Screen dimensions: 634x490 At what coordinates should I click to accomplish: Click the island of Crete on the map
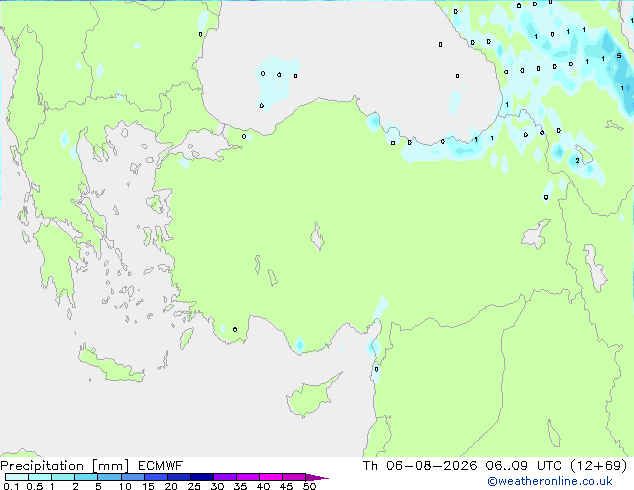pyautogui.click(x=110, y=365)
